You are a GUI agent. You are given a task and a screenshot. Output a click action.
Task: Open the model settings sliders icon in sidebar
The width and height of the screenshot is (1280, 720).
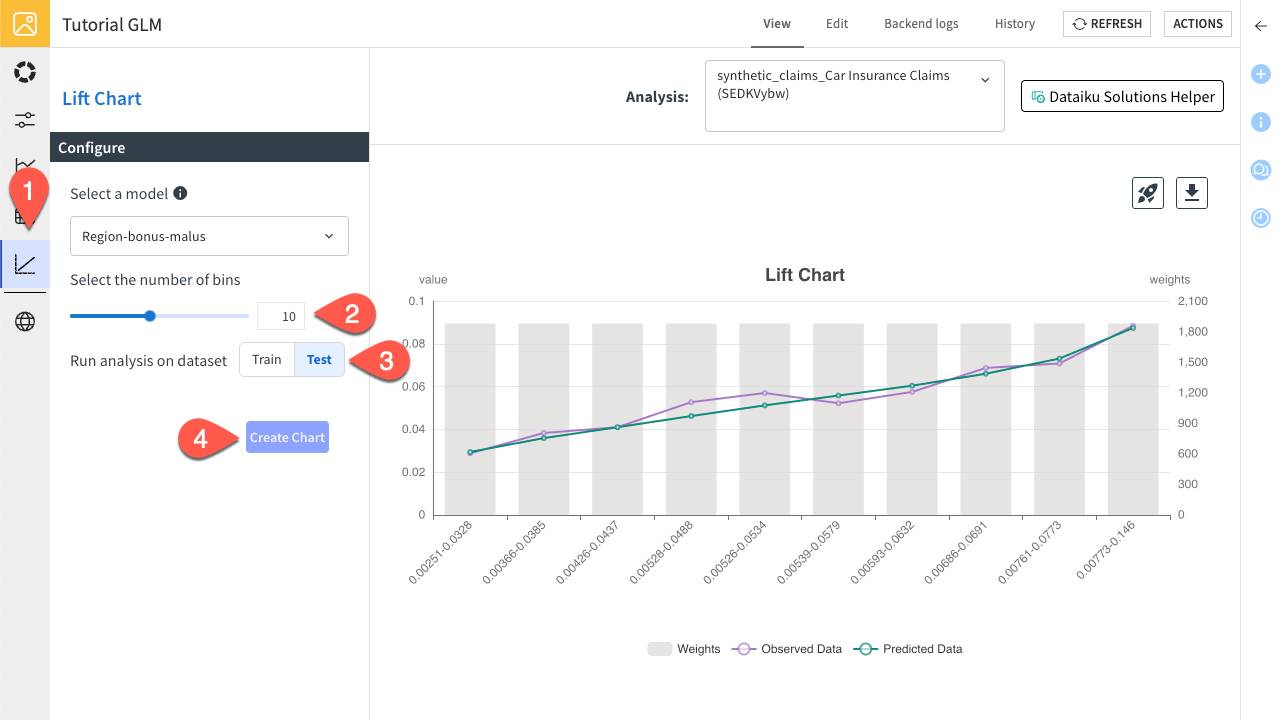[25, 119]
